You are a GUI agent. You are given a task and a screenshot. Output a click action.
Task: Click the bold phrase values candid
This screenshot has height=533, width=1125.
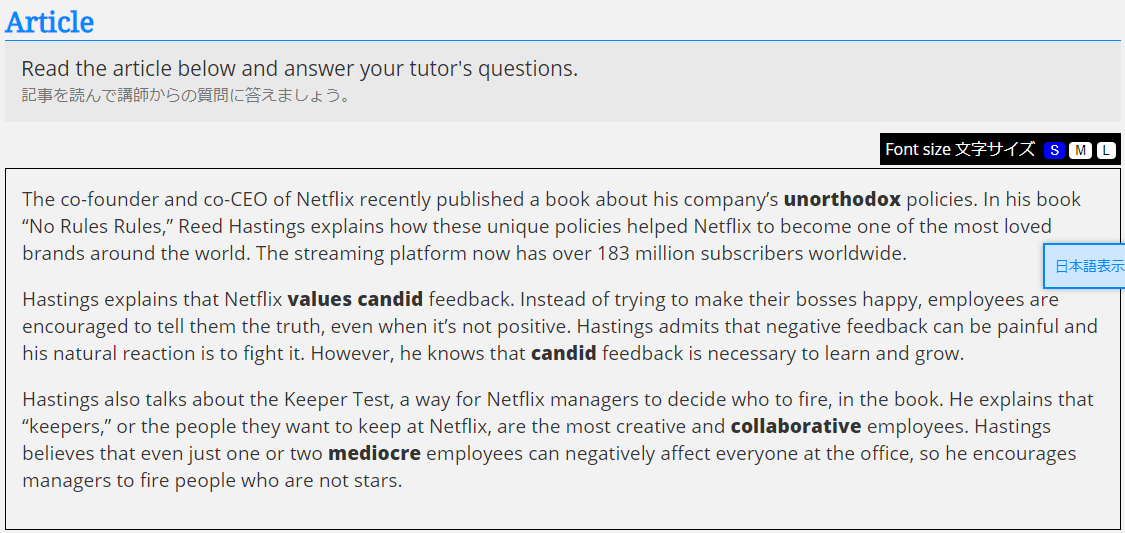click(x=355, y=299)
